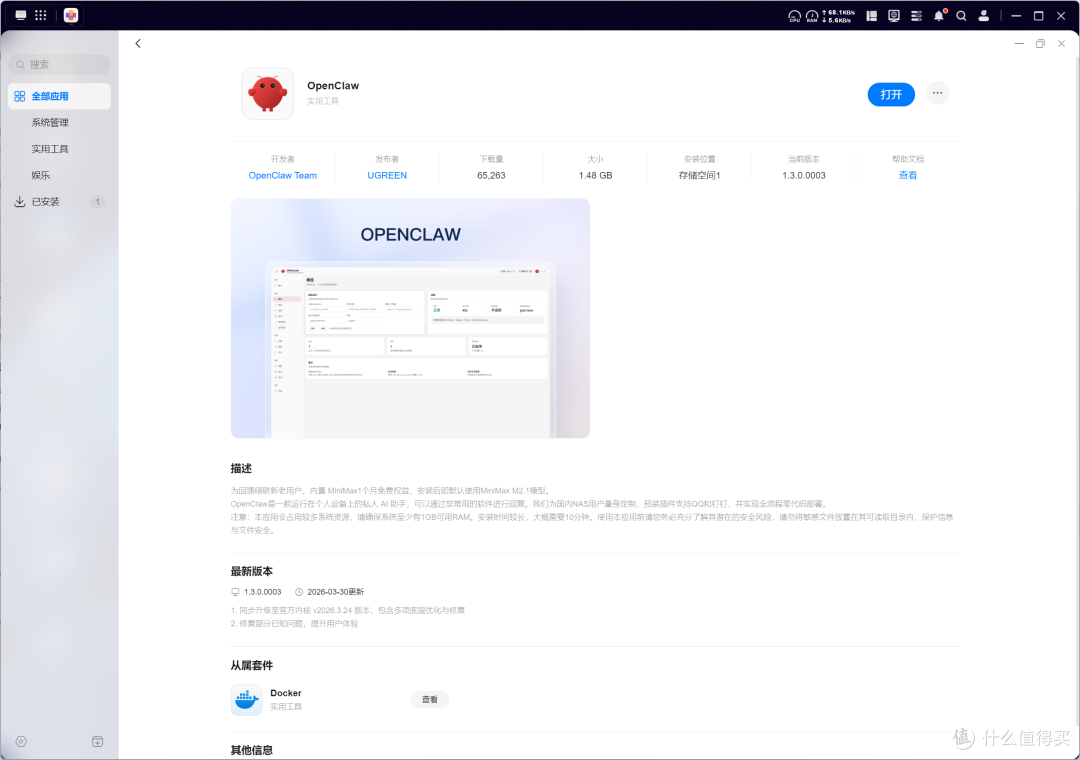Check the CPU usage gauge
The width and height of the screenshot is (1080, 760).
[x=794, y=16]
